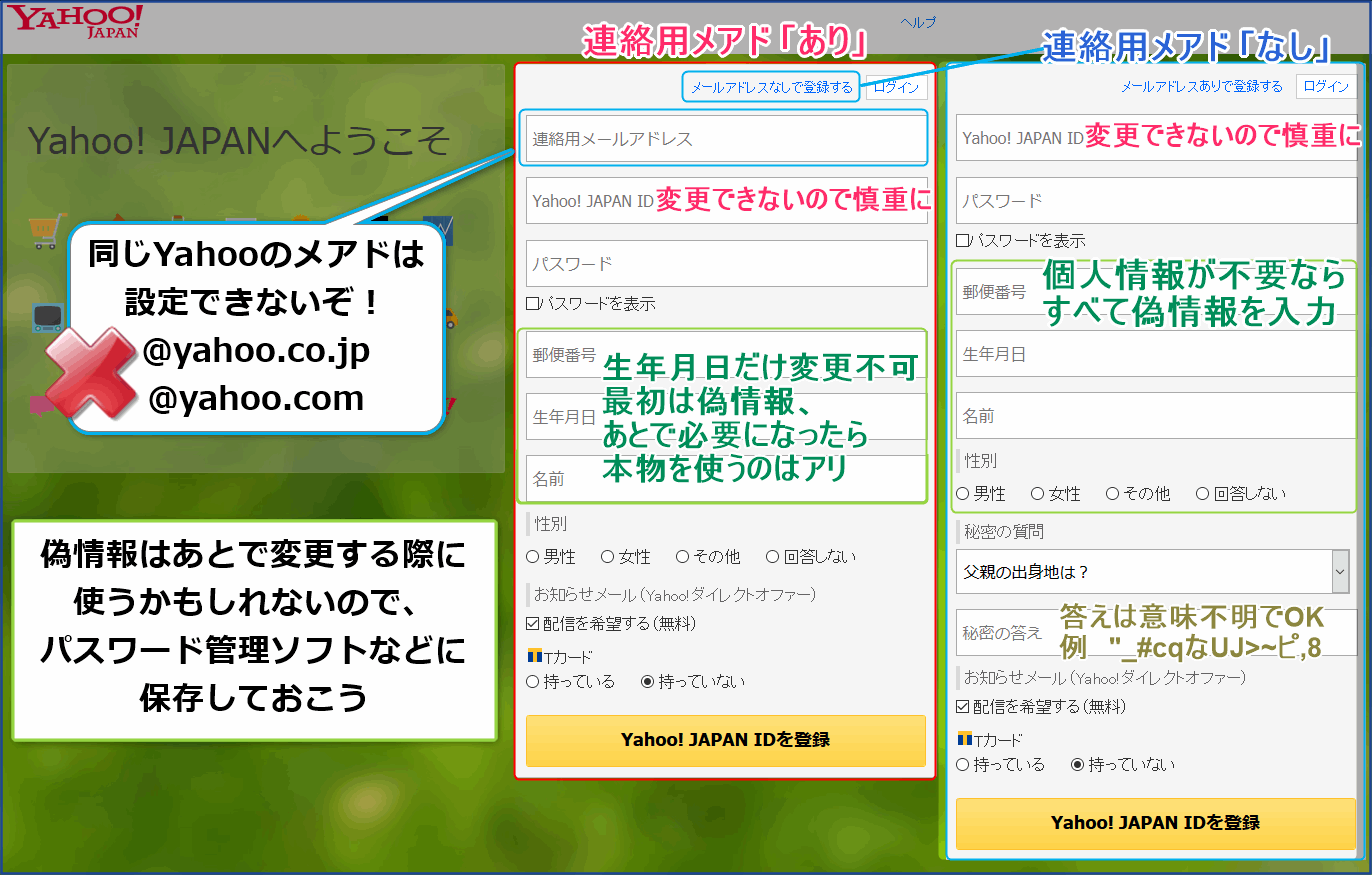Click 郵便番号 field in the contact-email form

727,355
